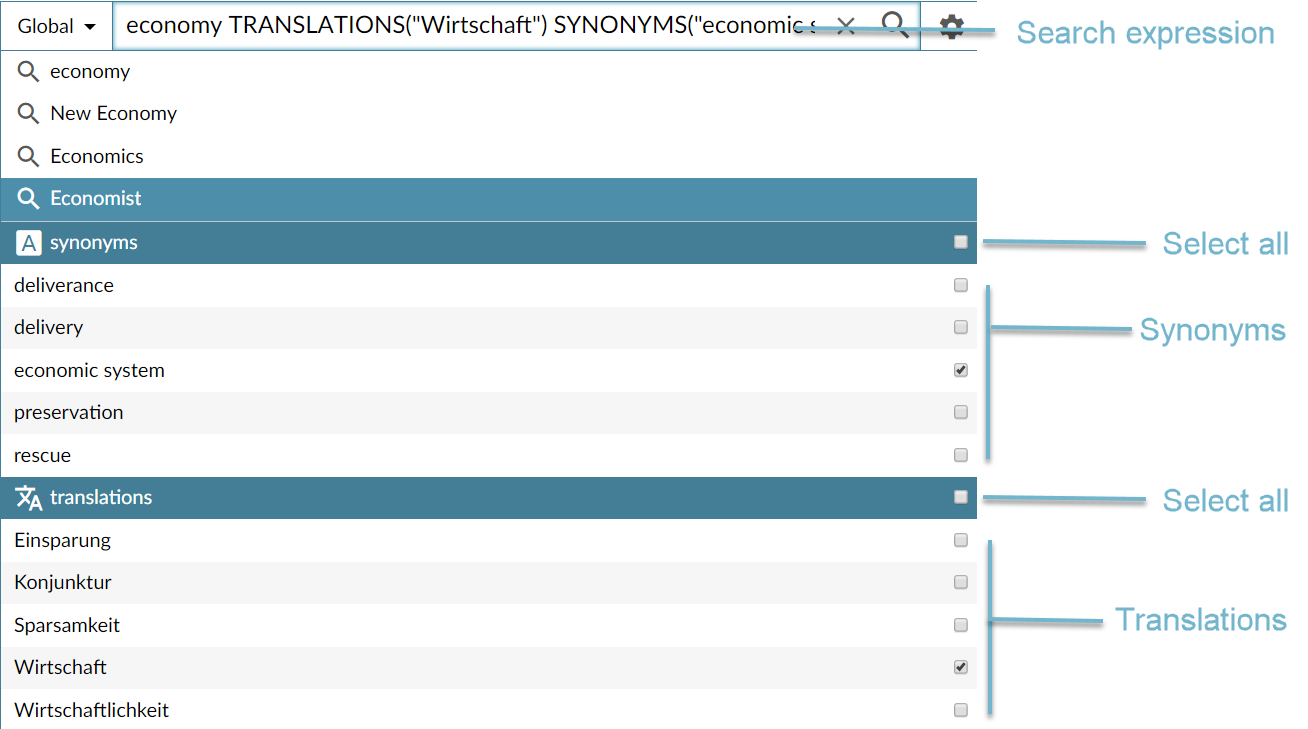Image resolution: width=1308 pixels, height=729 pixels.
Task: Click the translations header icon
Action: point(29,498)
